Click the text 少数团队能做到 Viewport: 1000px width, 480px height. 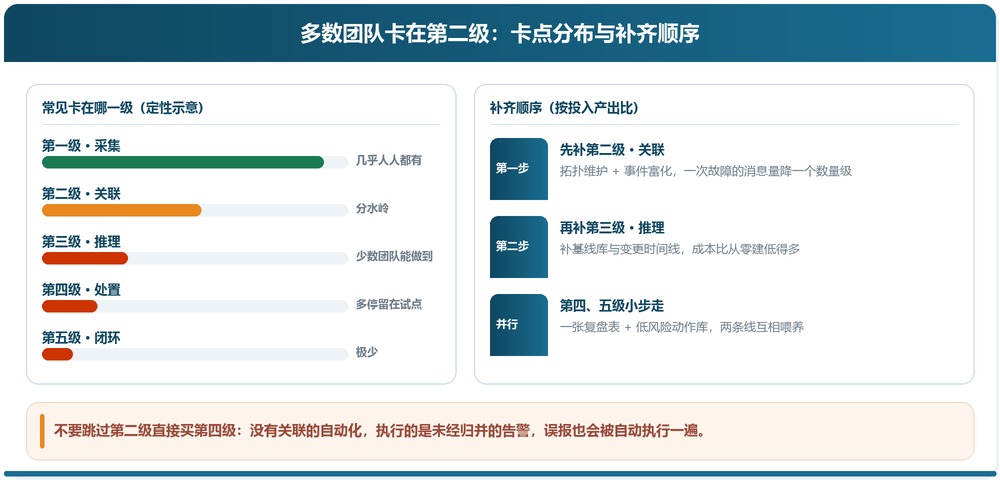394,256
